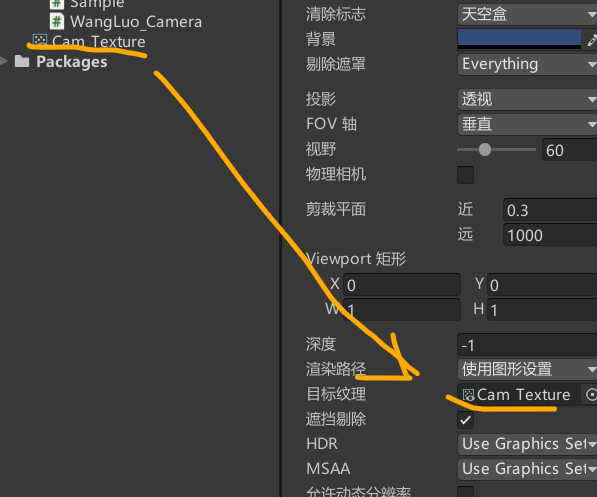Click the Viewport 矩形 label
The height and width of the screenshot is (497, 597).
pos(356,259)
